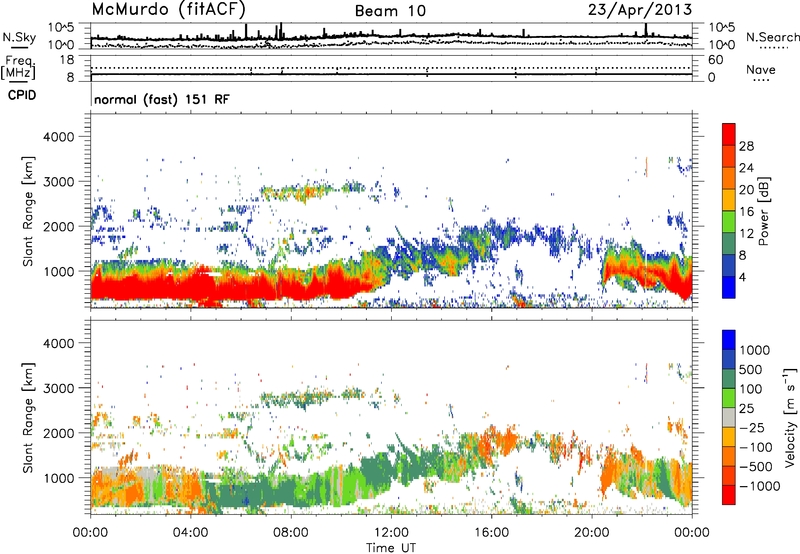Click the "Time UT" axis title

pos(391,548)
